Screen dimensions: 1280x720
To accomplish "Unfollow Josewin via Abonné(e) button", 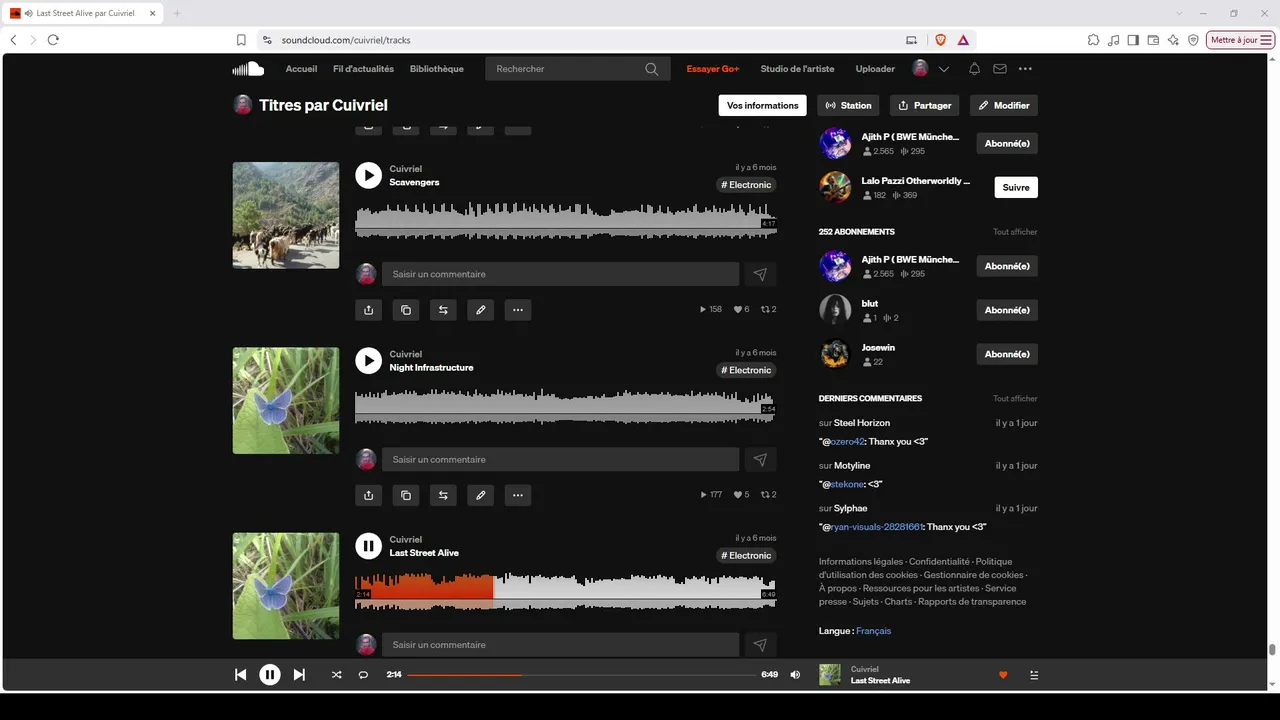I will [x=1007, y=354].
